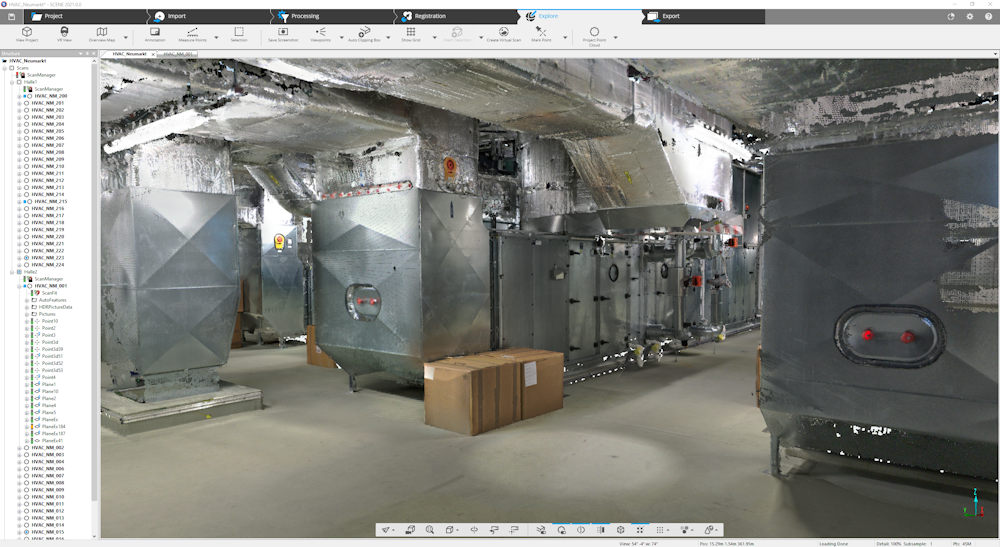Screen dimensions: 1000x547
Task: Click the zoom magnifier in bottom toolbar
Action: click(x=429, y=530)
